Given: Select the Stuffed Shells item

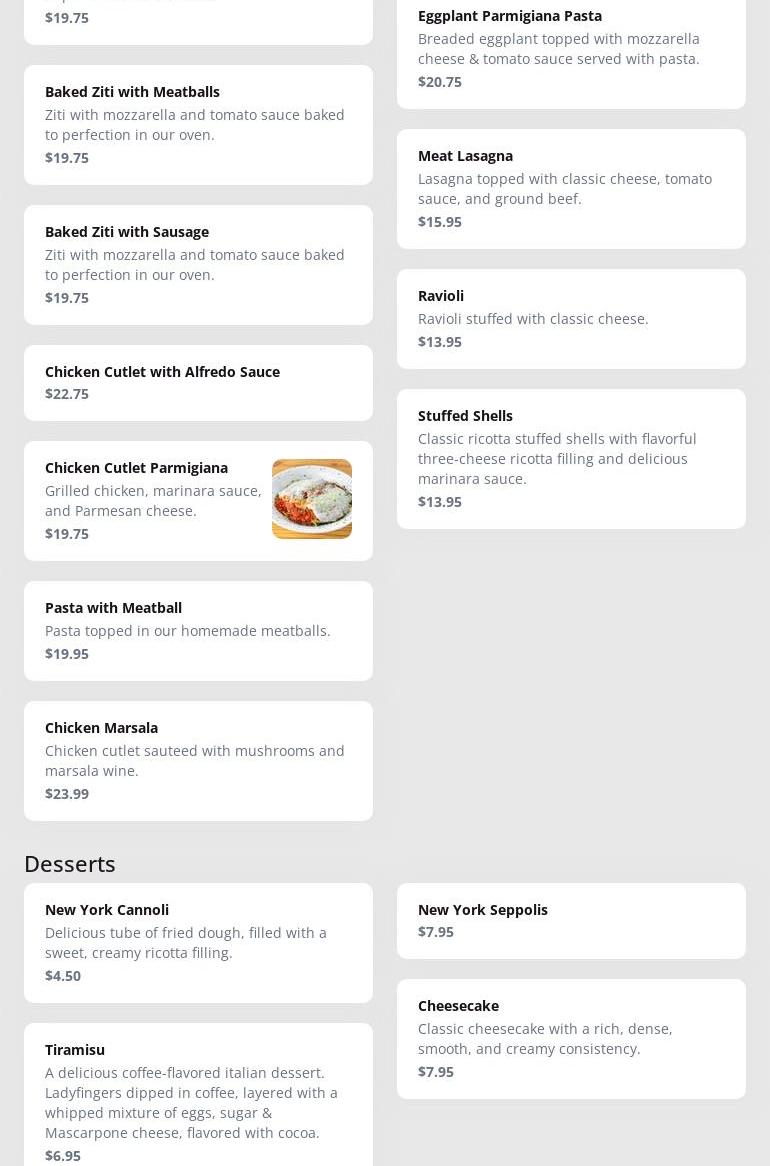Looking at the screenshot, I should point(571,459).
